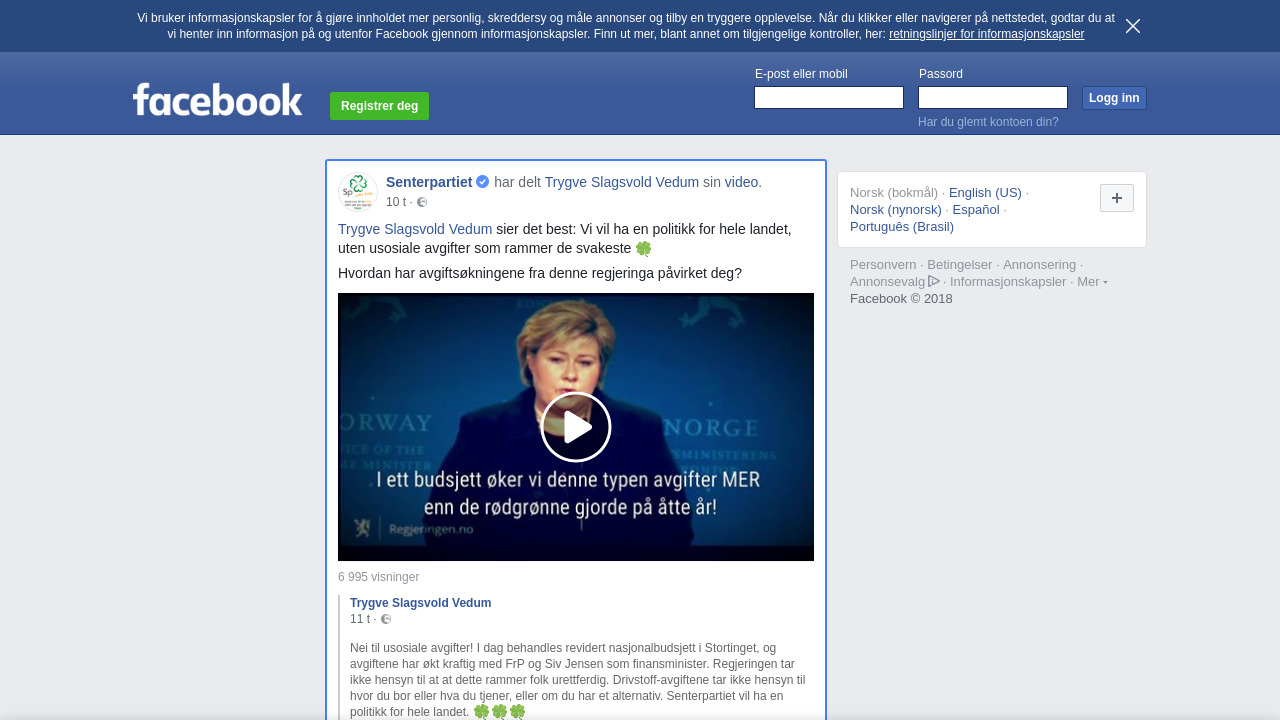Click the 6 995 visninger text
This screenshot has width=1280, height=720.
(378, 577)
